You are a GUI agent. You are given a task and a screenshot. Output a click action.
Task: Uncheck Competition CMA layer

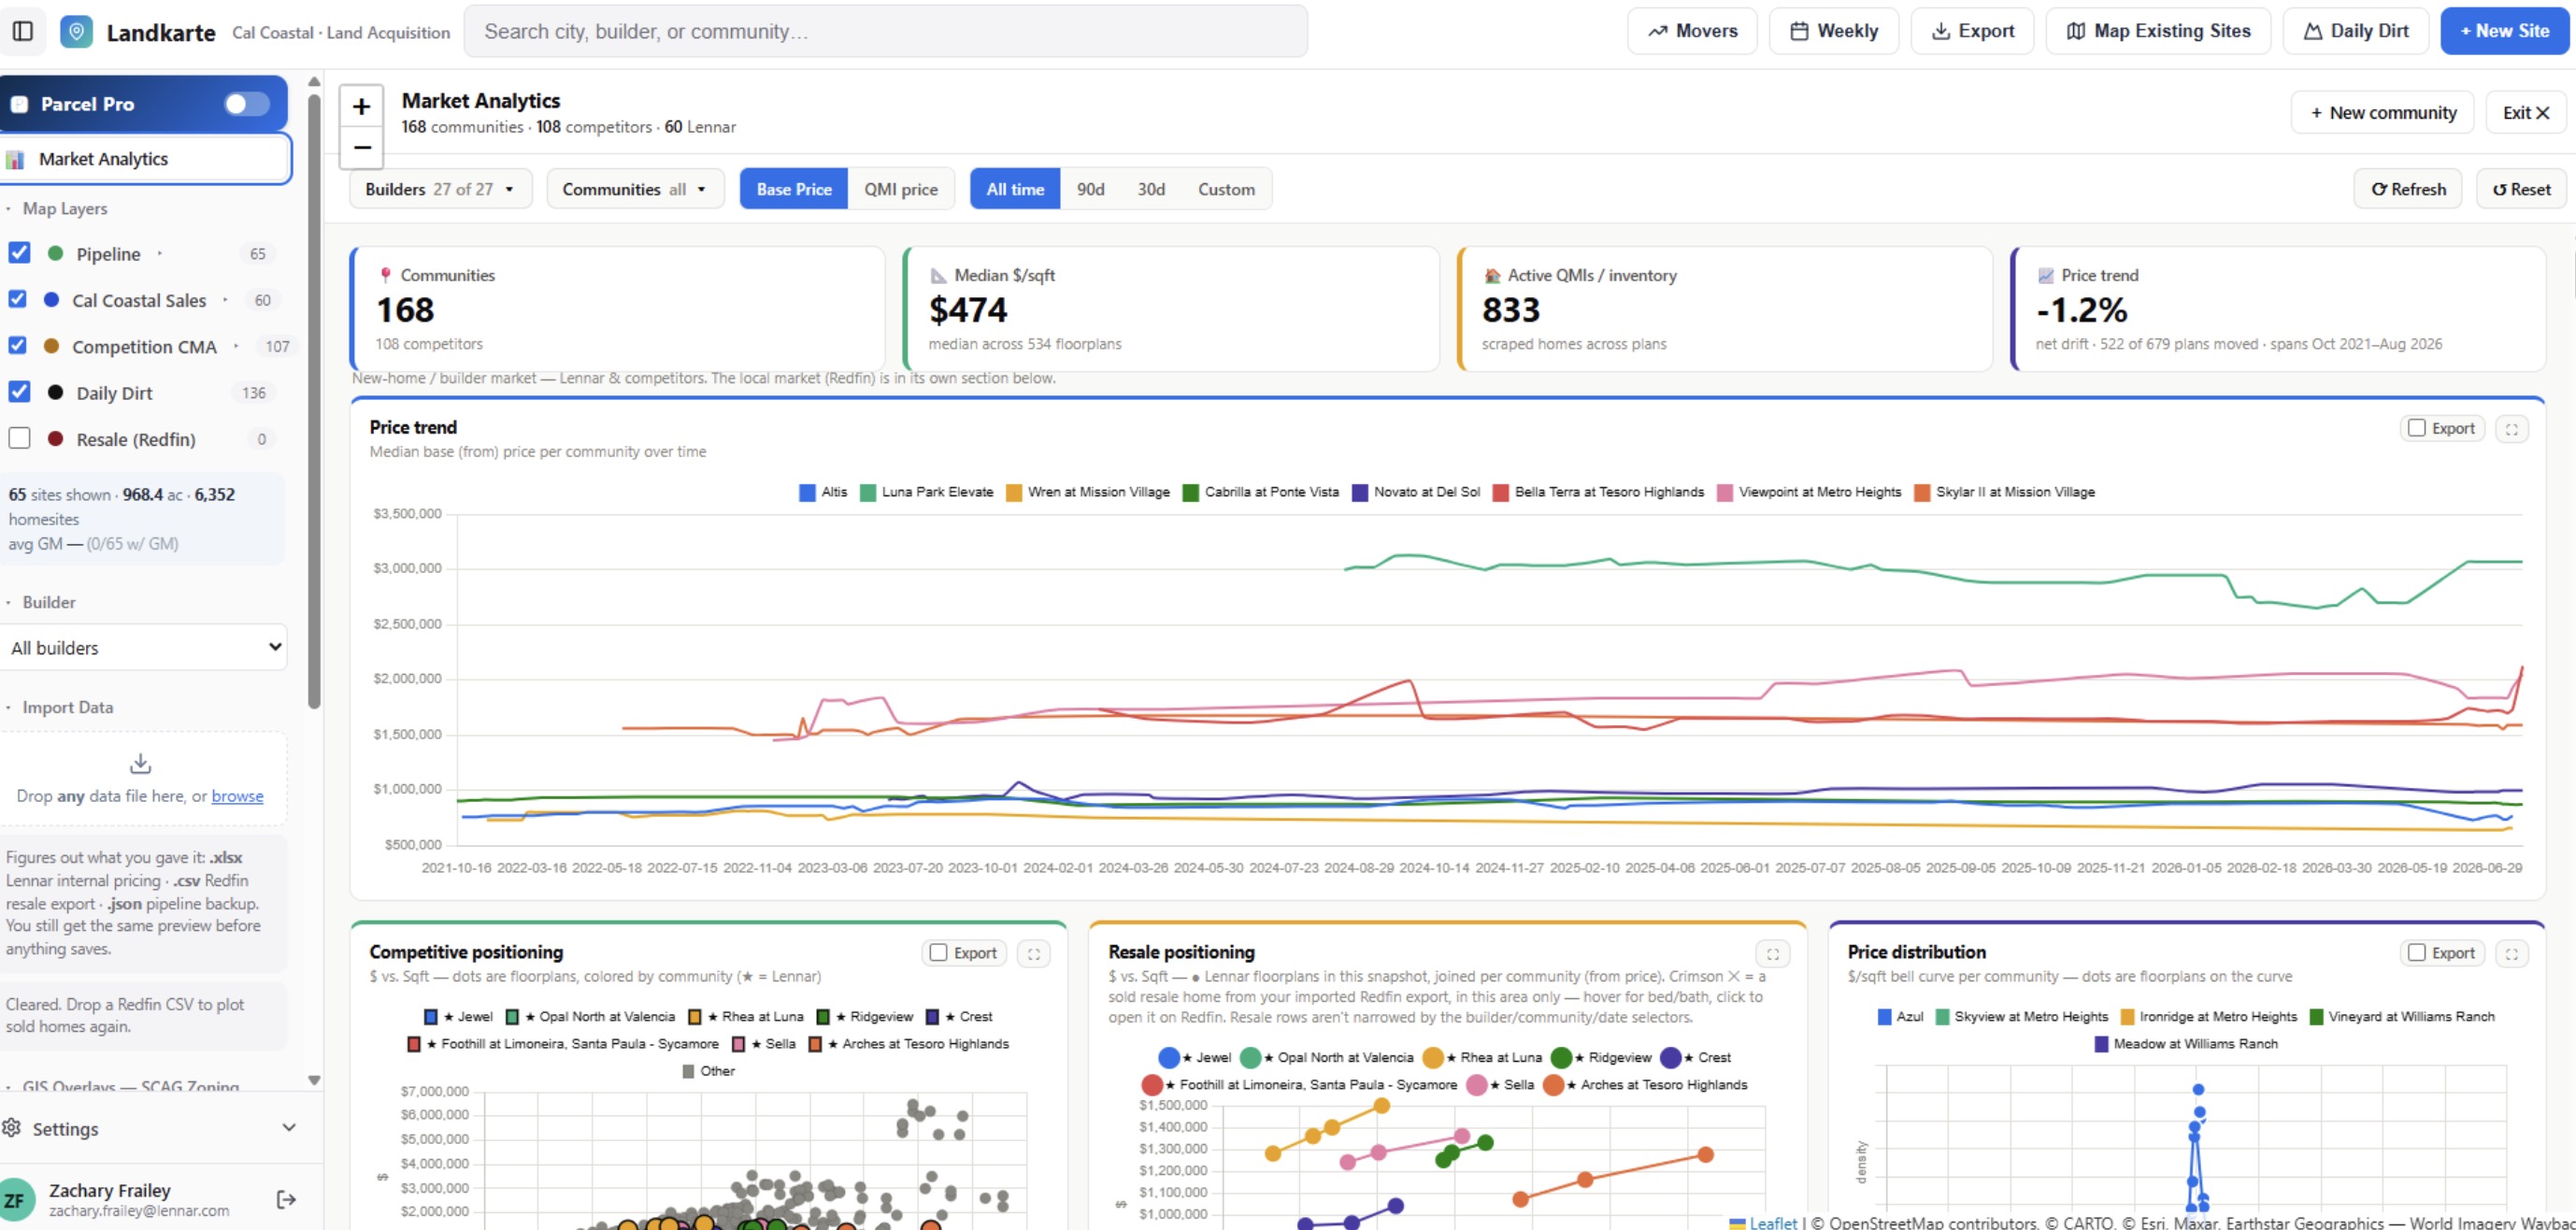click(x=18, y=346)
